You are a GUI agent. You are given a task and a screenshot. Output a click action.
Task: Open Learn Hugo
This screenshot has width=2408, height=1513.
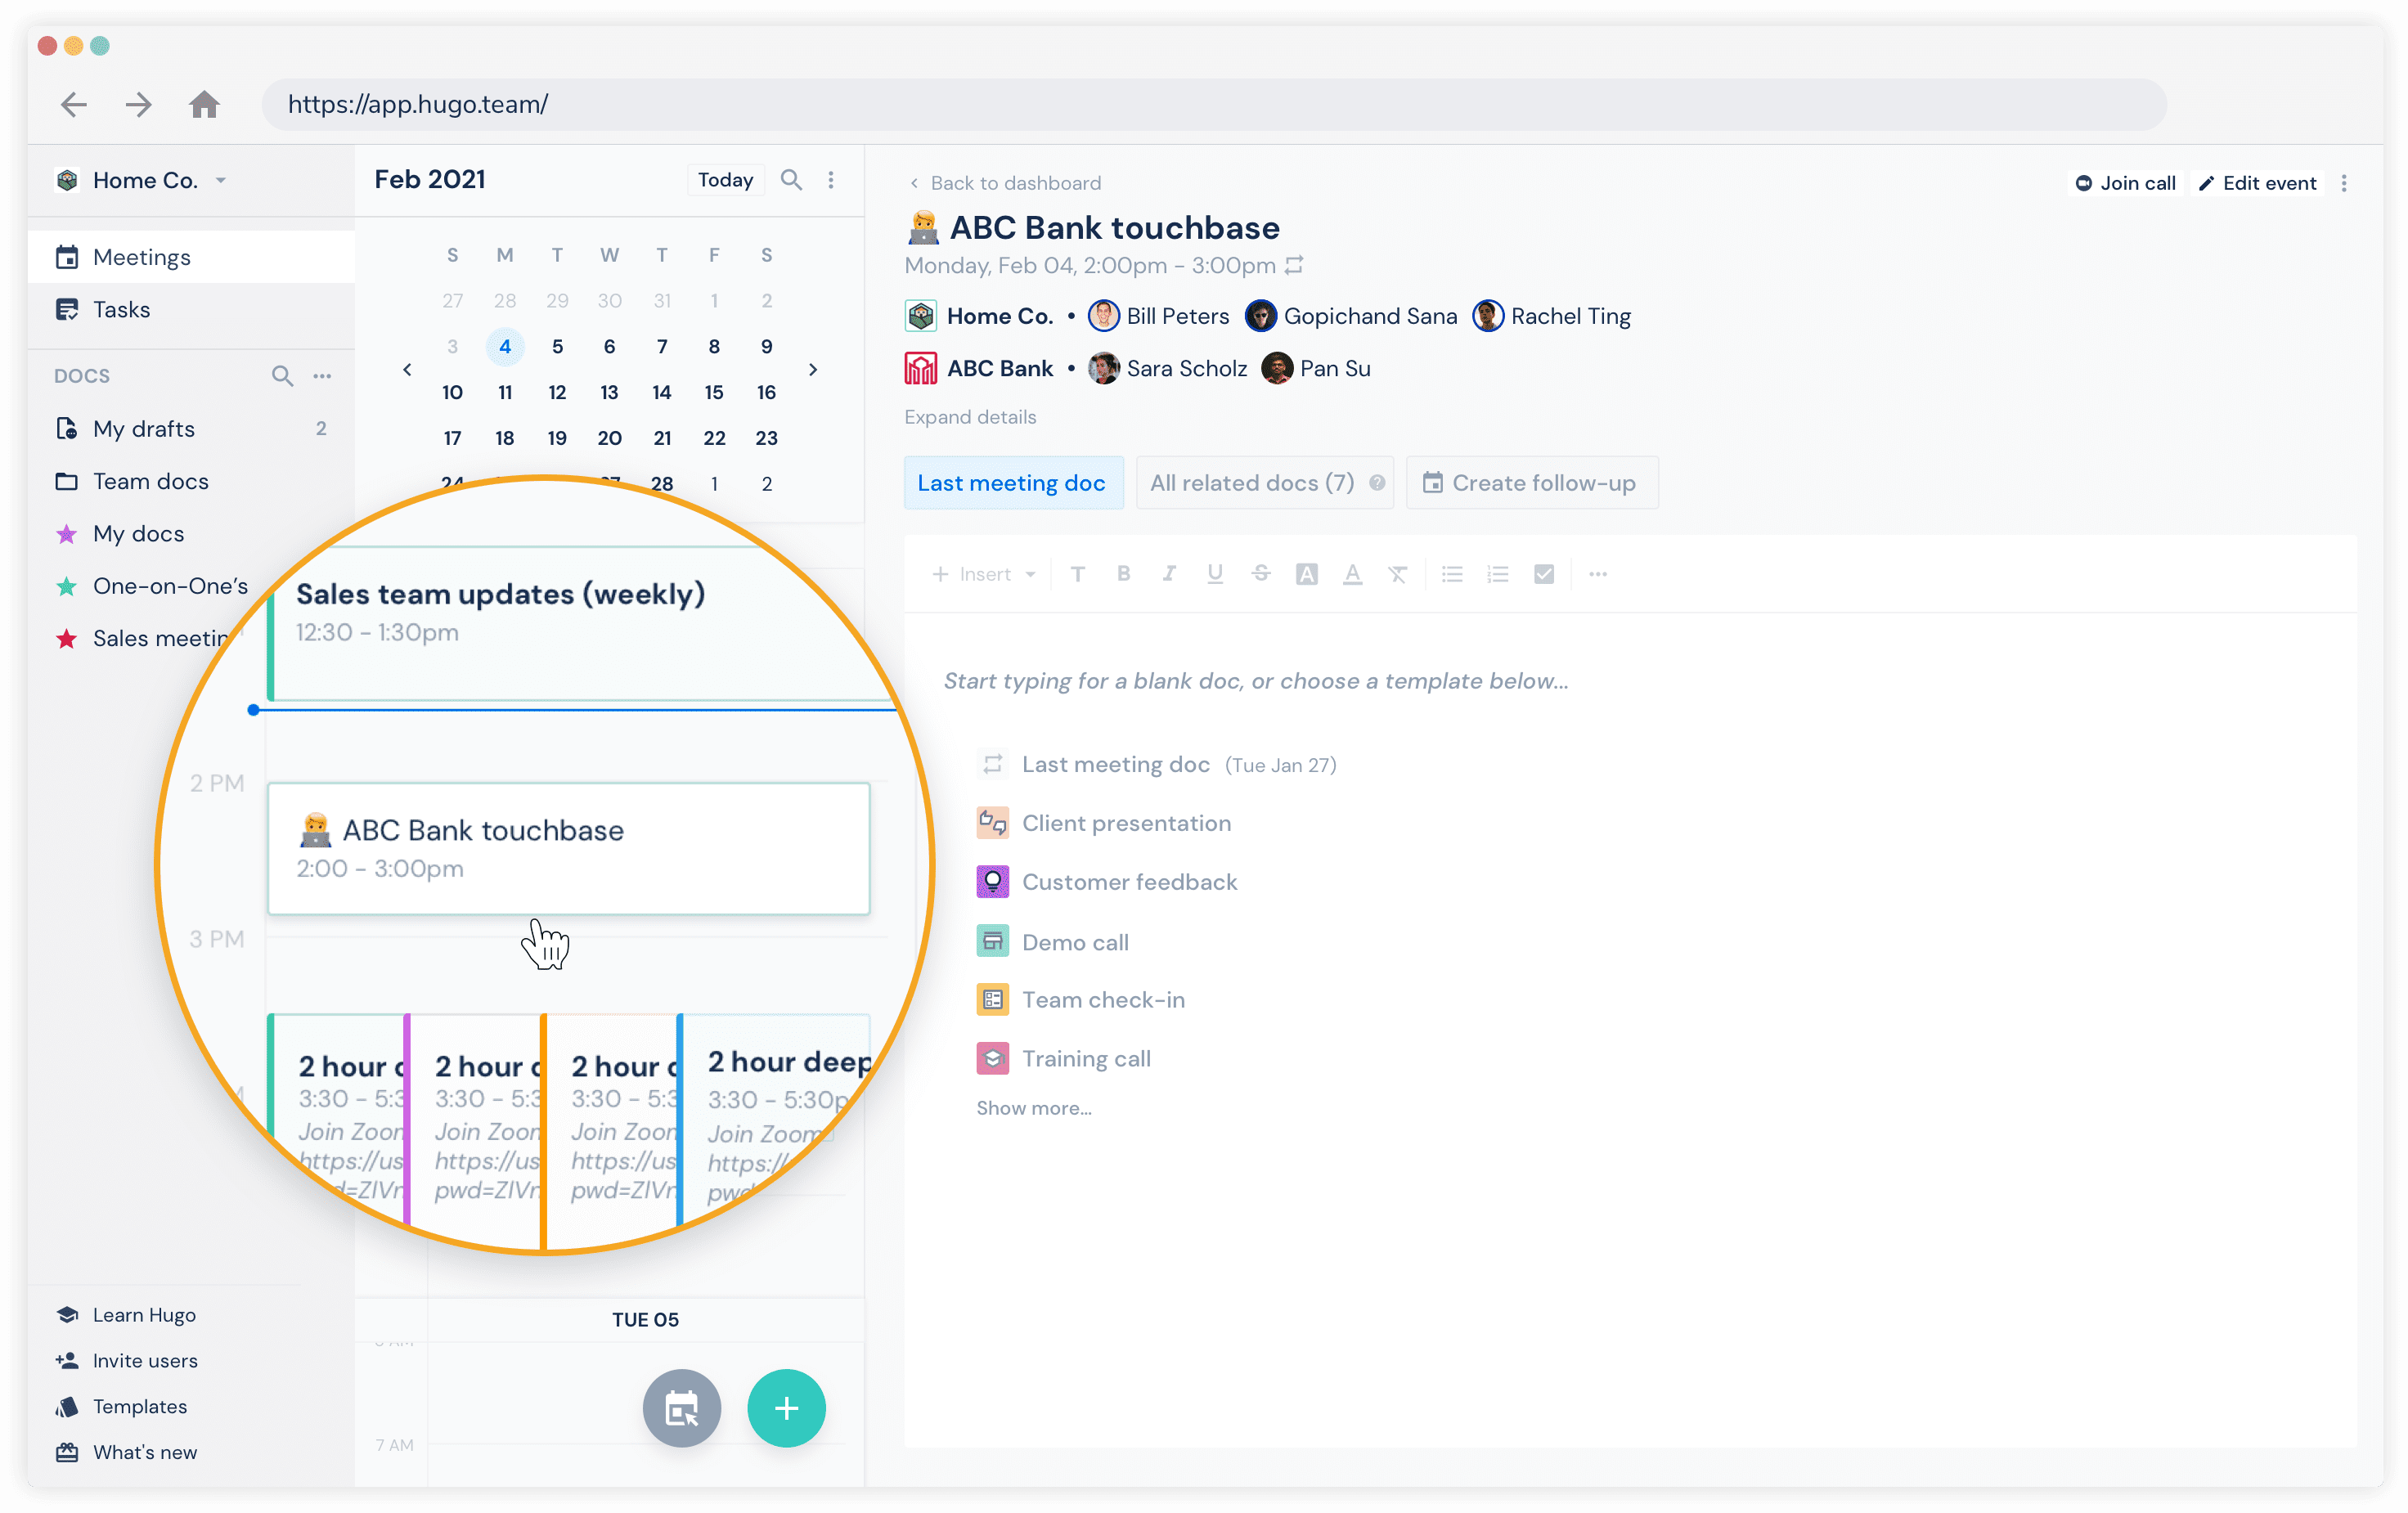pyautogui.click(x=126, y=1315)
